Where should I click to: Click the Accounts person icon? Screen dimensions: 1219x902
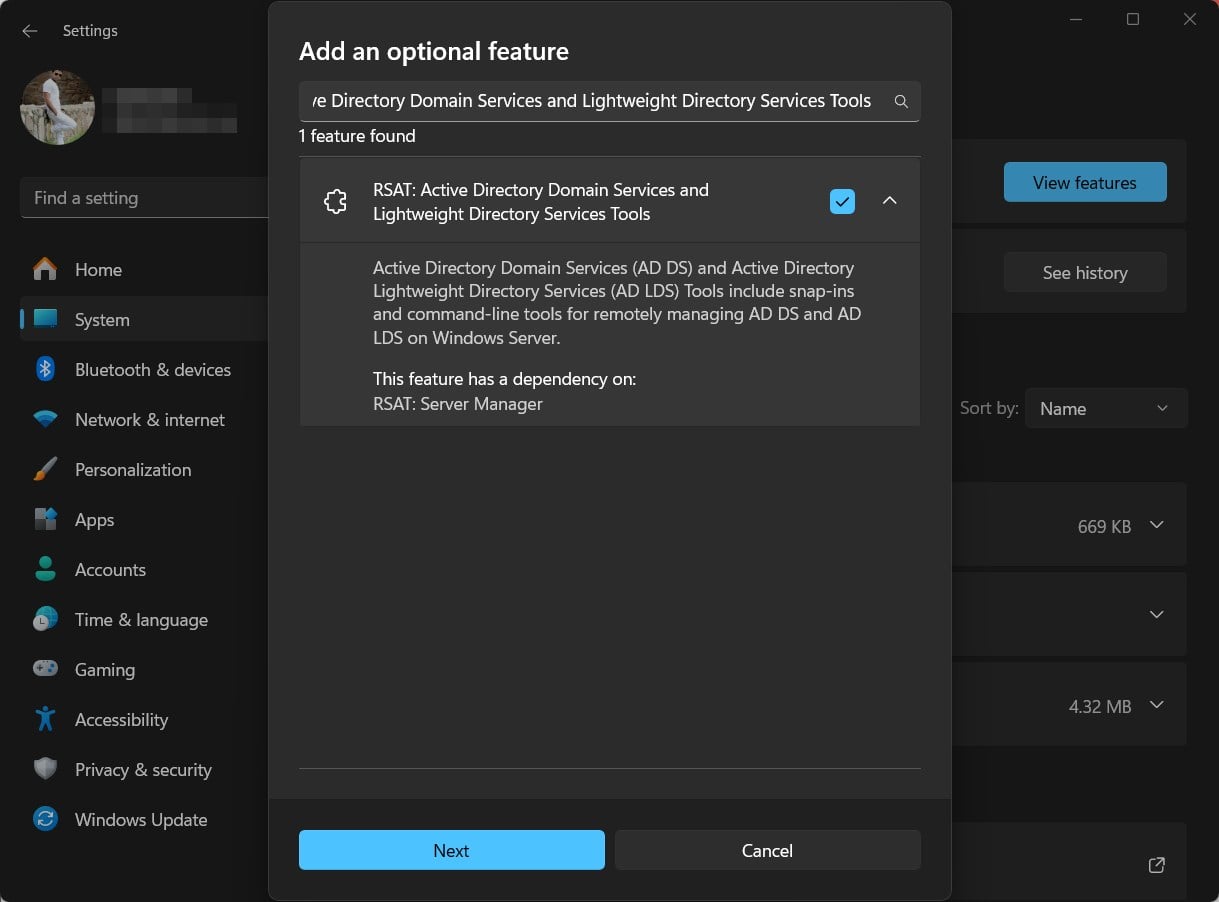coord(45,569)
